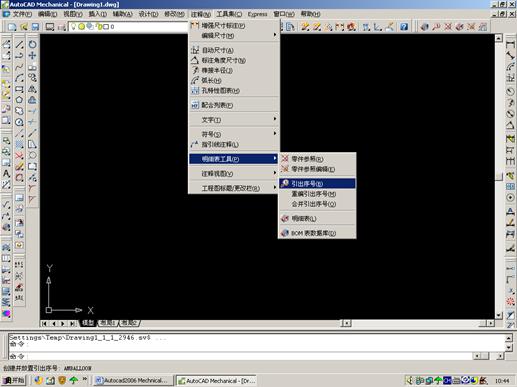Expand the 注释视图(V) submenu
517x387 pixels.
pos(234,174)
